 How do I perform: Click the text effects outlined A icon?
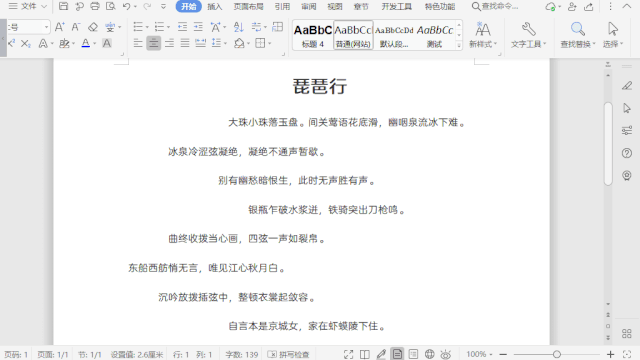(x=43, y=43)
